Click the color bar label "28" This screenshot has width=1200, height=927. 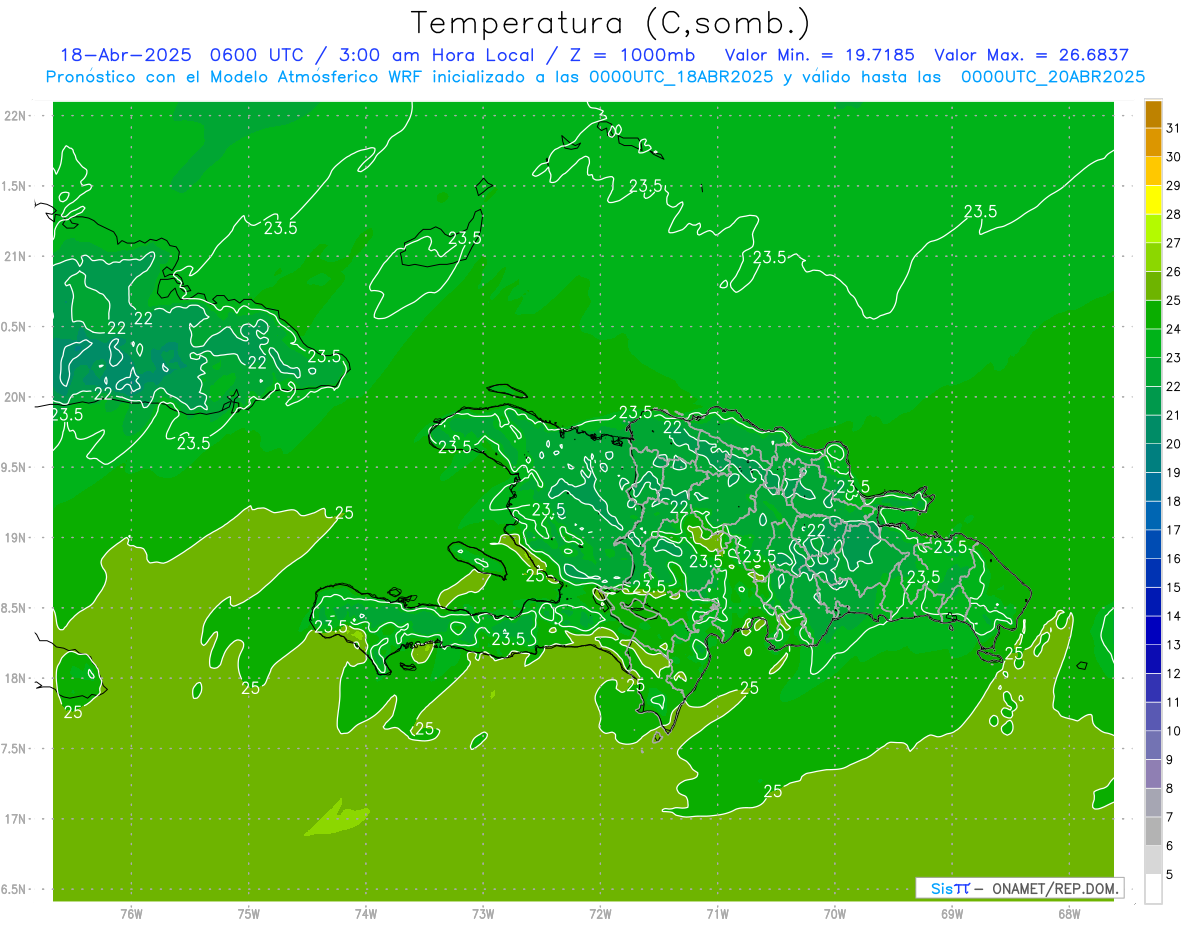click(1174, 215)
